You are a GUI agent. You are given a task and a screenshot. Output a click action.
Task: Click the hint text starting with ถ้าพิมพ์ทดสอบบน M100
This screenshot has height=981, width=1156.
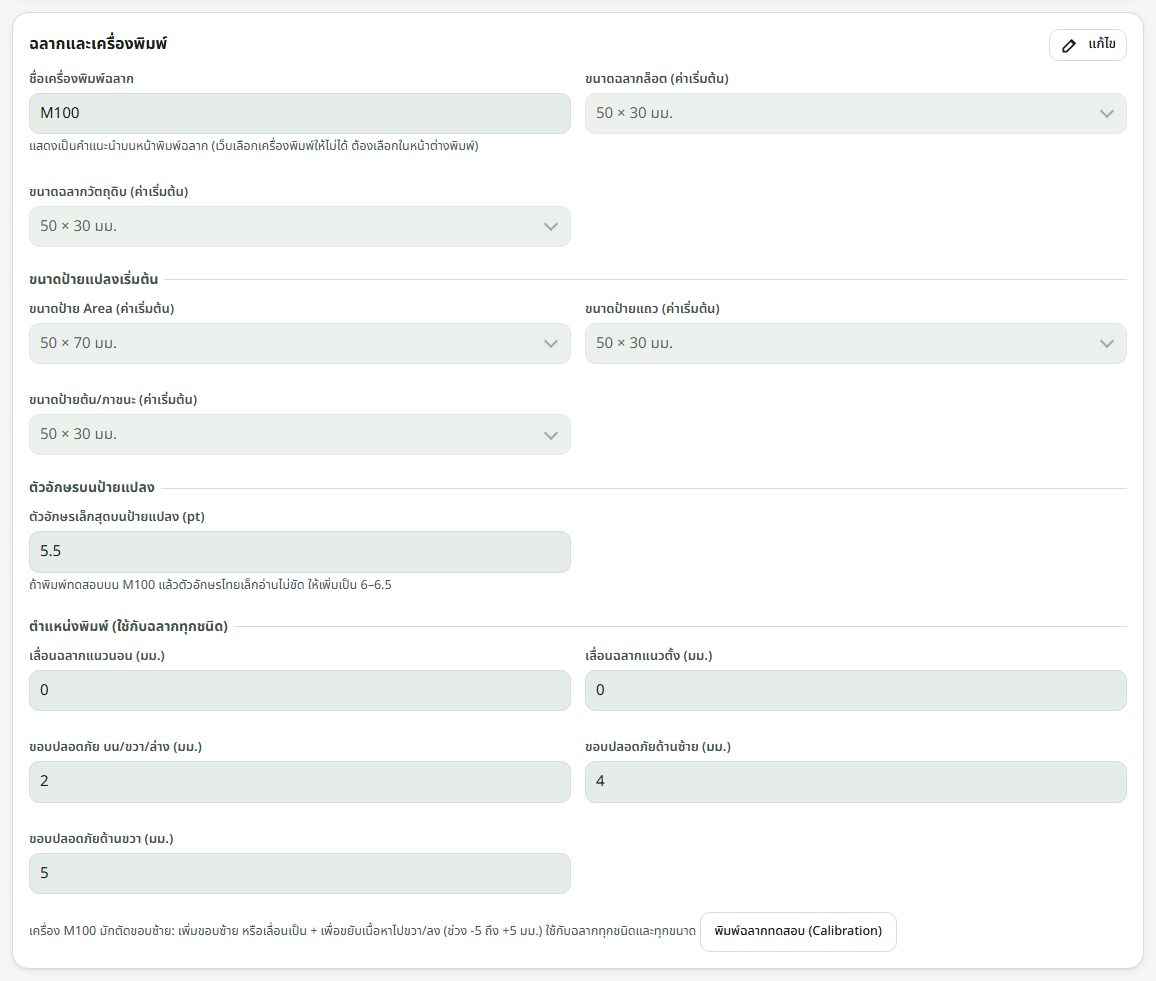pos(210,585)
